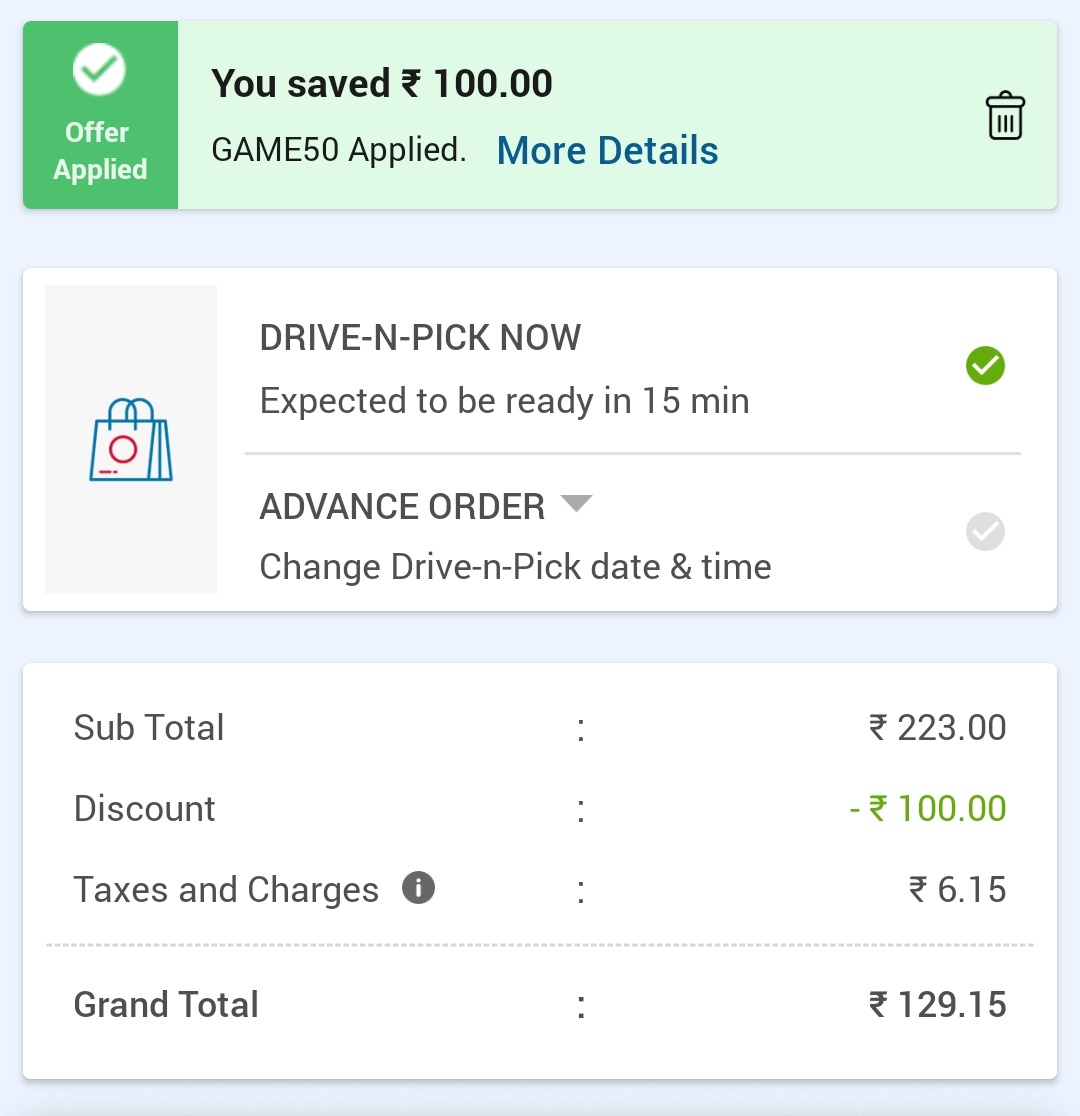
Task: Click the GAME50 Applied text
Action: (x=339, y=151)
